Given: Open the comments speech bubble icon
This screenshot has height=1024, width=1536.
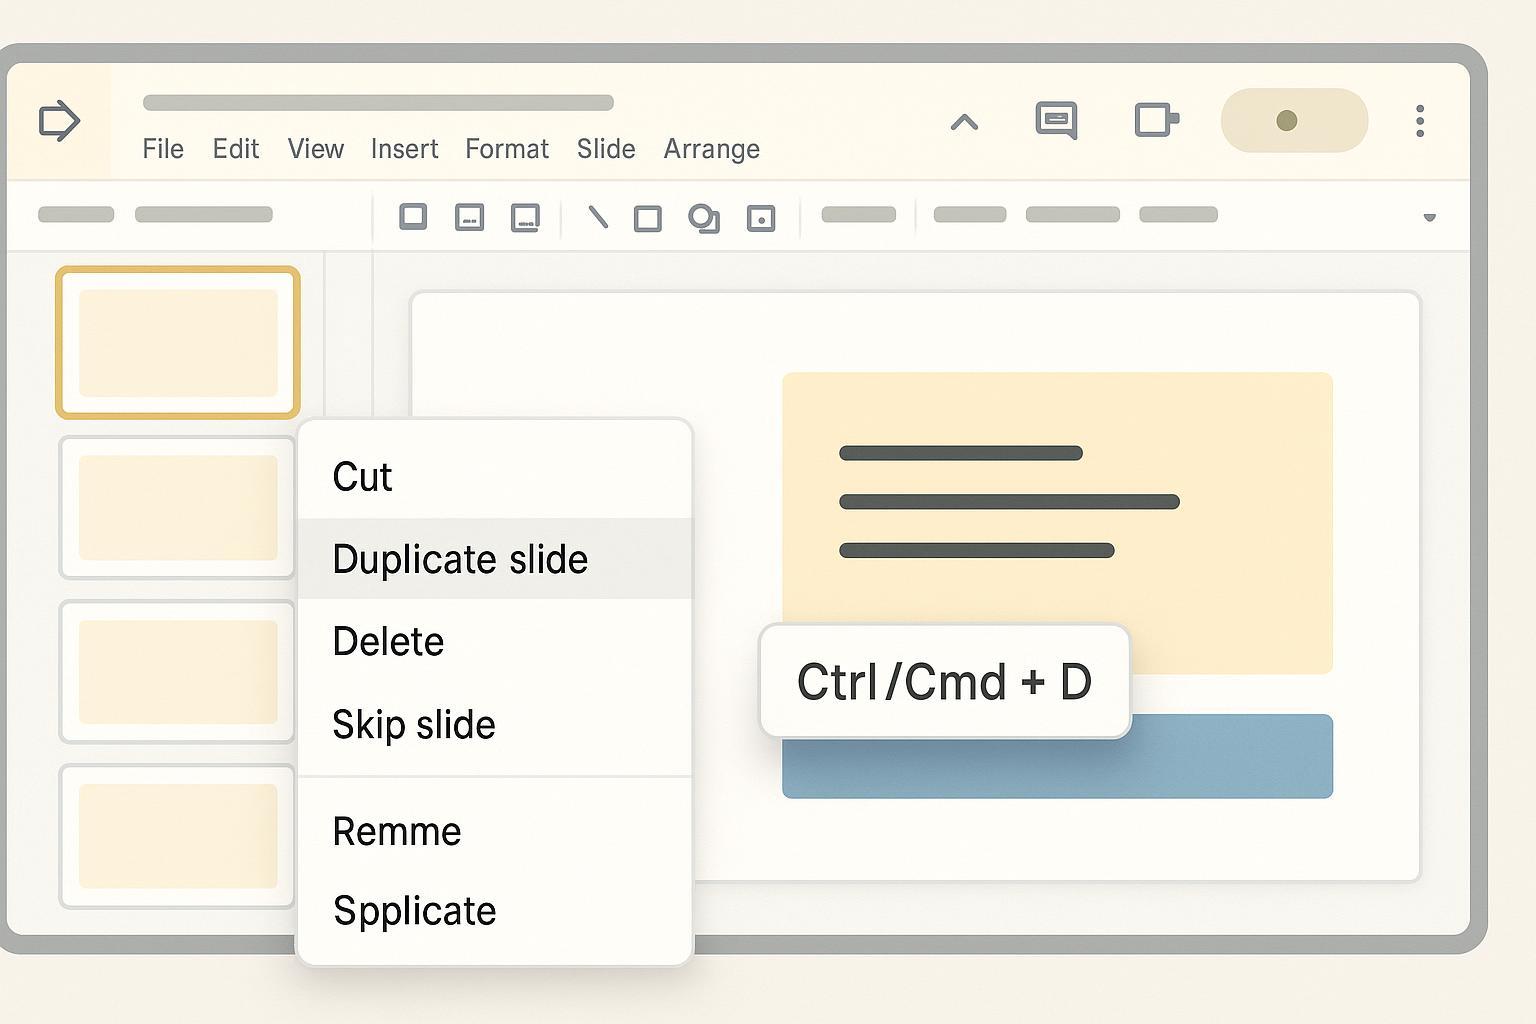Looking at the screenshot, I should pos(1056,120).
